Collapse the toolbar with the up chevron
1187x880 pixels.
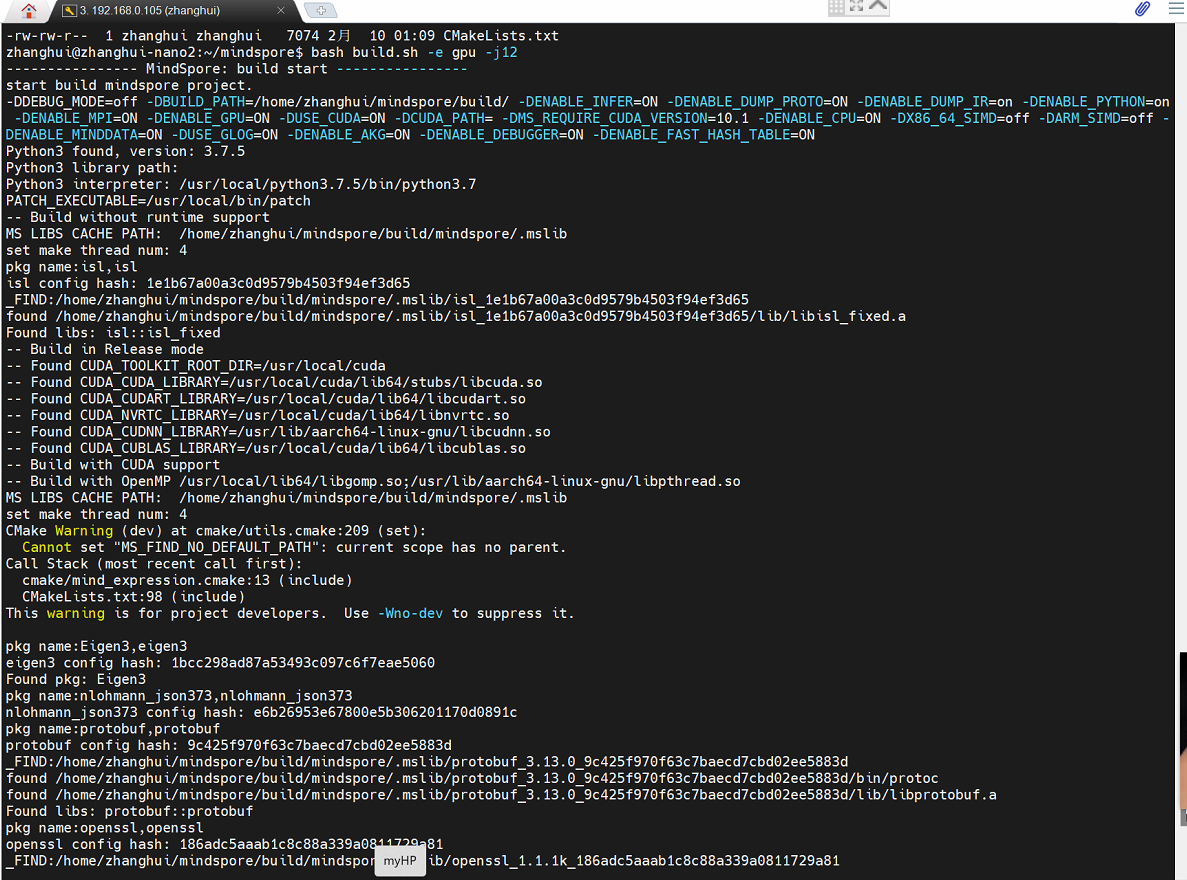click(878, 6)
